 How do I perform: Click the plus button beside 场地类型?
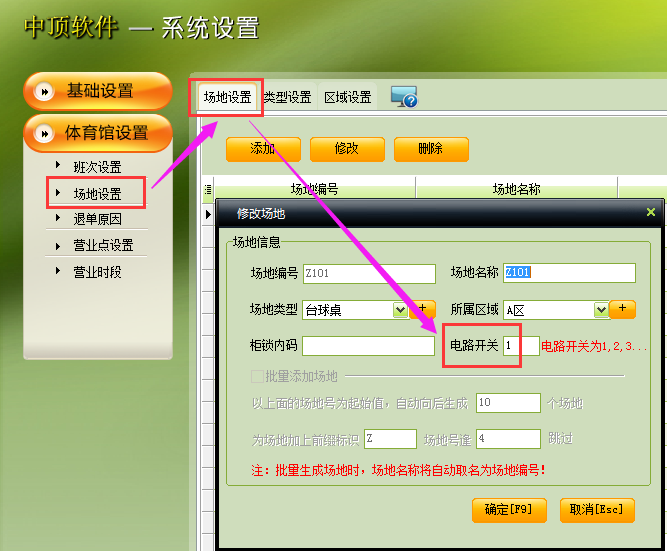pyautogui.click(x=422, y=309)
